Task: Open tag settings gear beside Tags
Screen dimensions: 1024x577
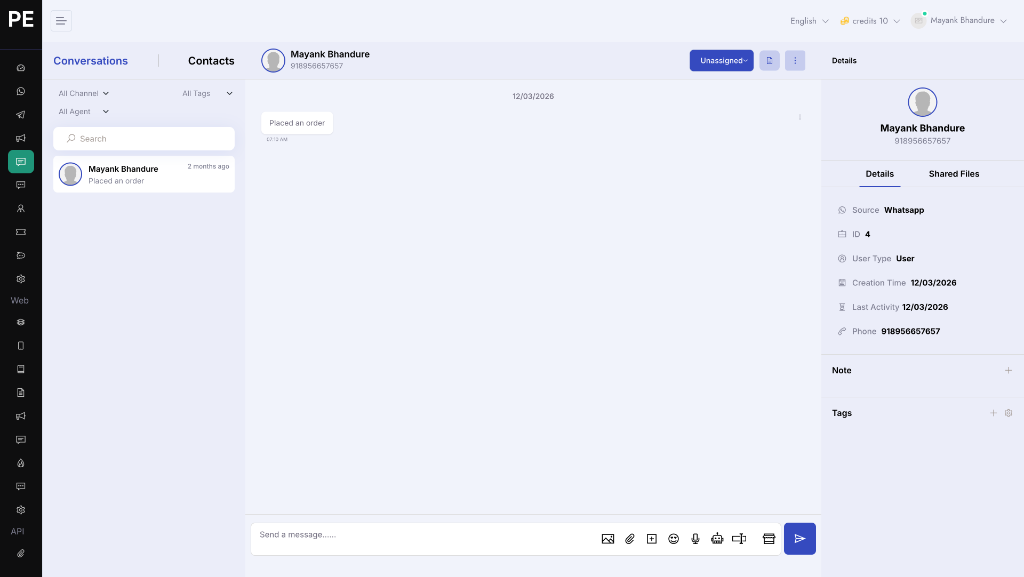Action: pos(1008,413)
